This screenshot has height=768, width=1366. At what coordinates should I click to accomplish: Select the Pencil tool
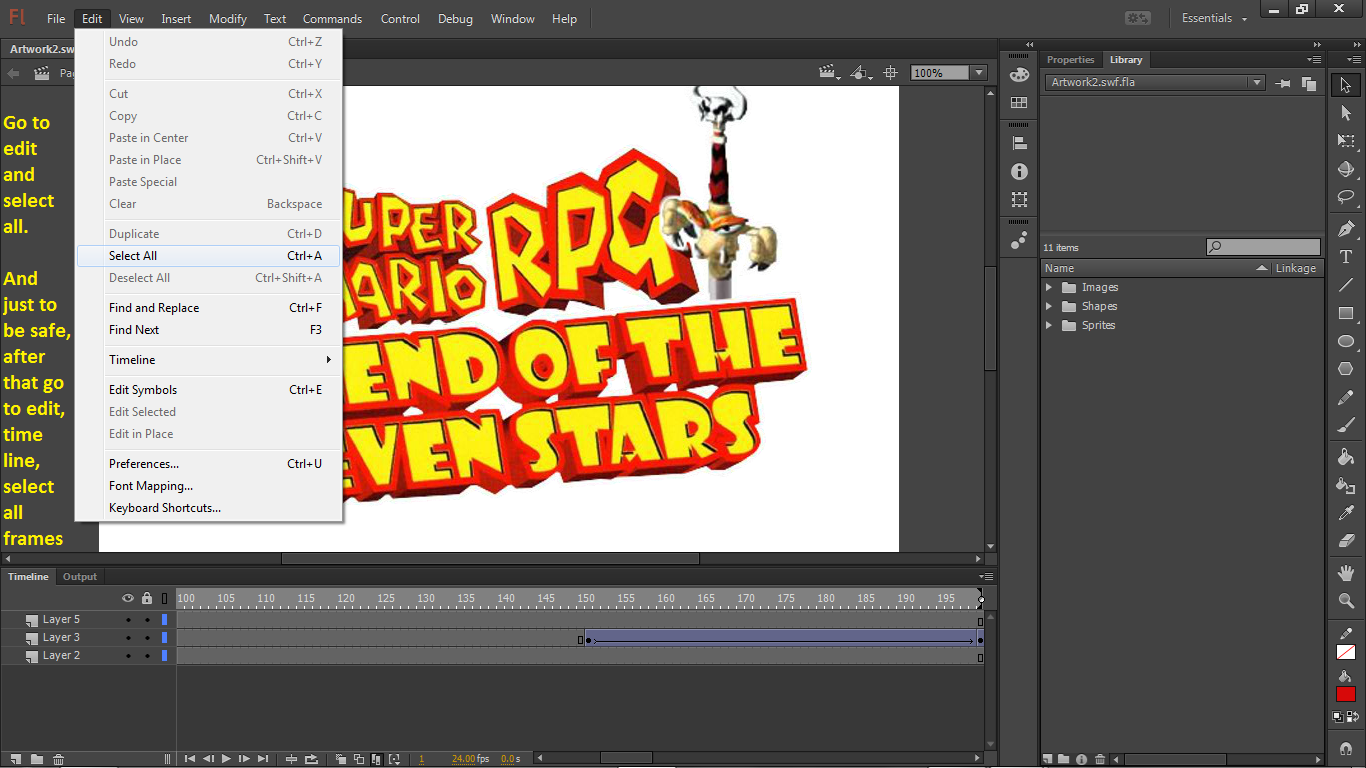1346,398
